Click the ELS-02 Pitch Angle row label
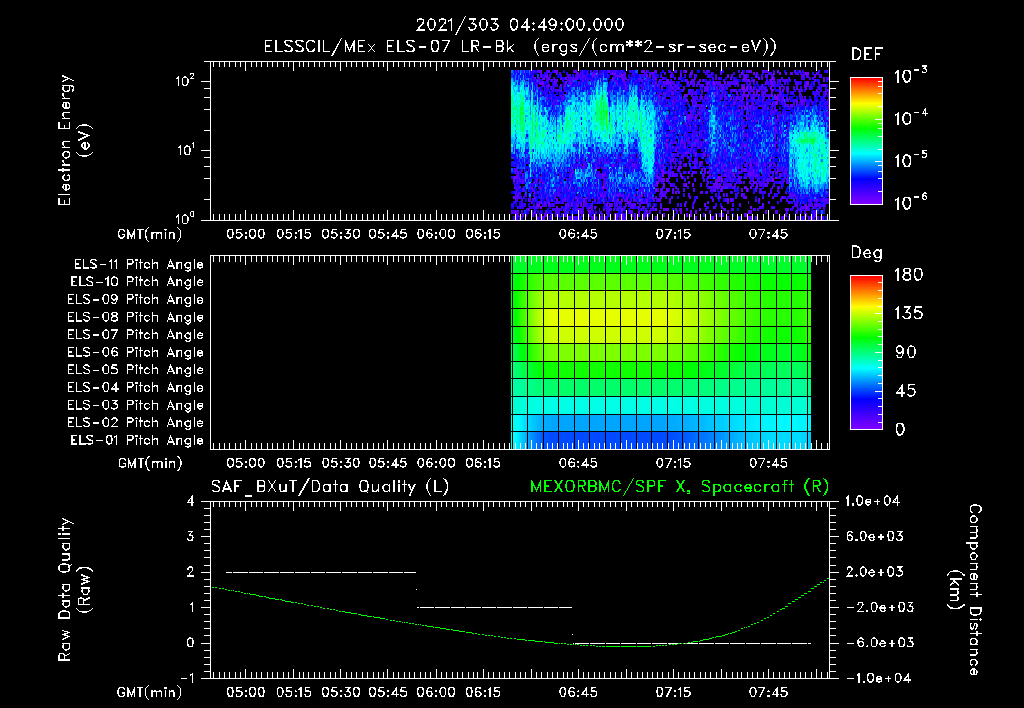Image resolution: width=1024 pixels, height=708 pixels. (135, 423)
